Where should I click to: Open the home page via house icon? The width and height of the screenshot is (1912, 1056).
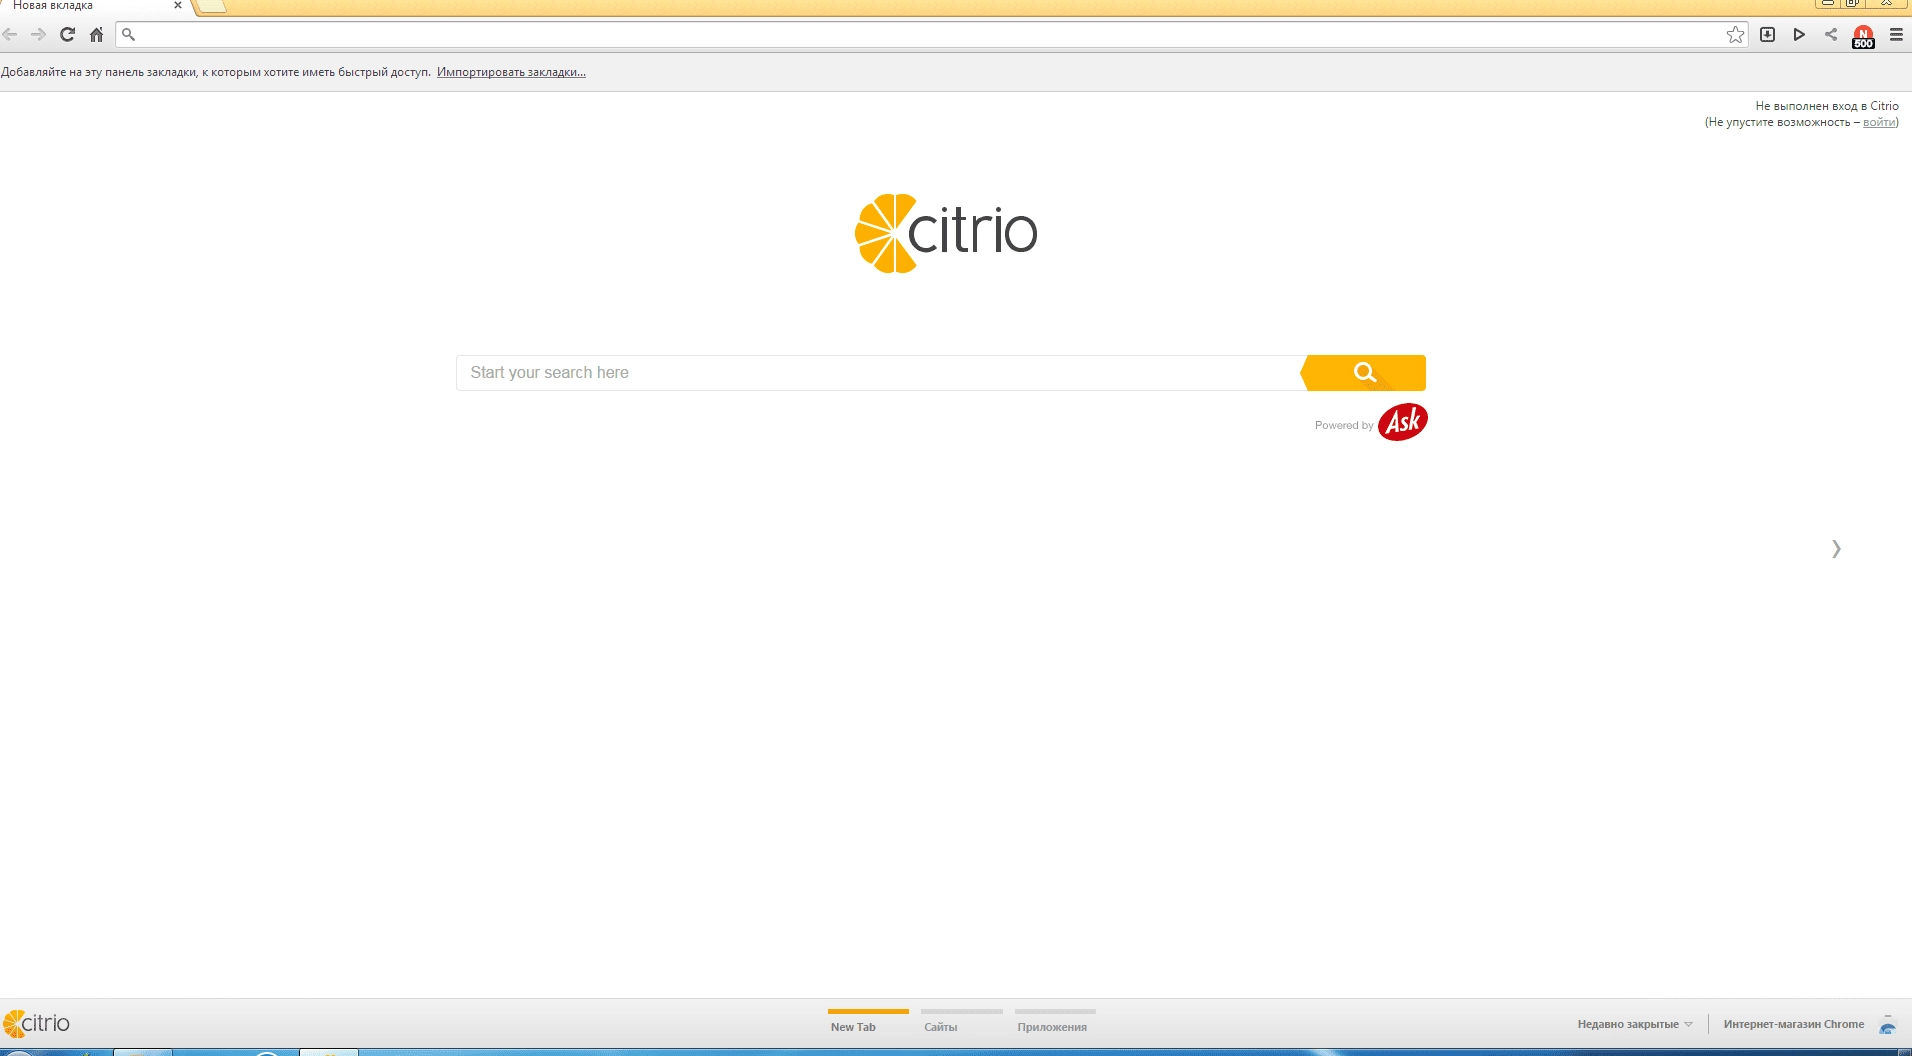click(96, 34)
